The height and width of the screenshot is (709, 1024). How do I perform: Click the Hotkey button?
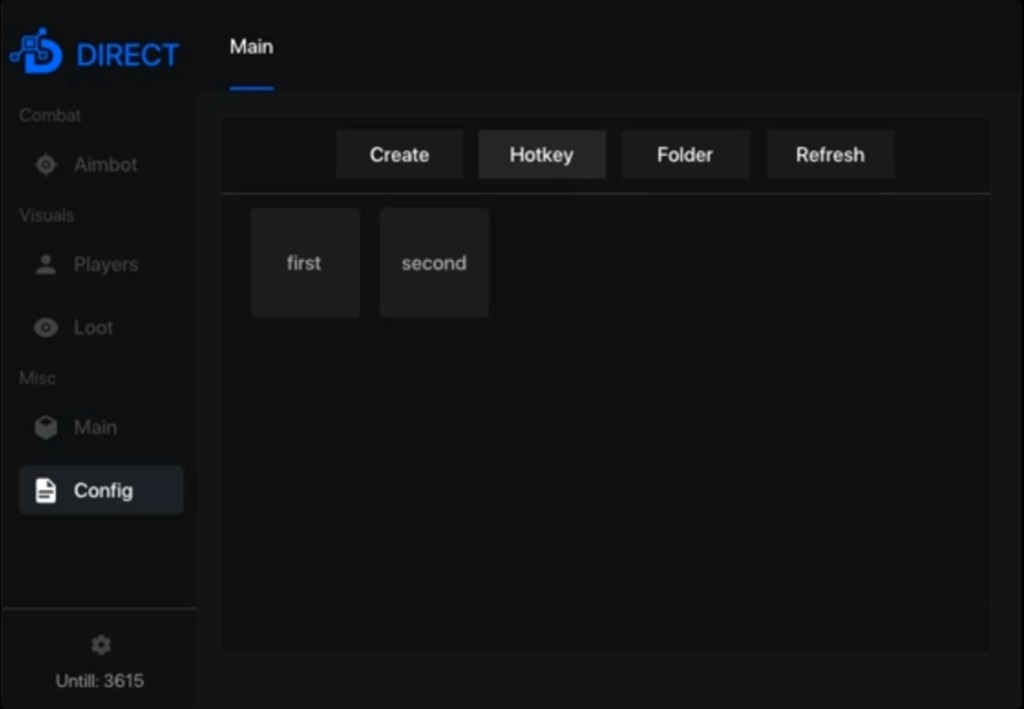pos(541,155)
